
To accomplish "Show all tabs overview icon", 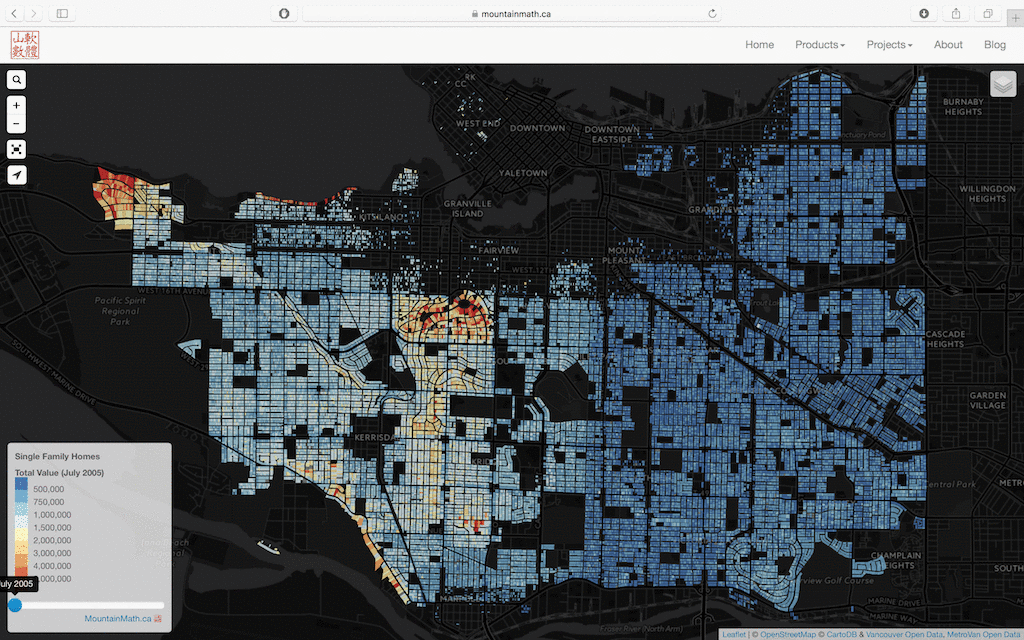I will click(x=987, y=13).
